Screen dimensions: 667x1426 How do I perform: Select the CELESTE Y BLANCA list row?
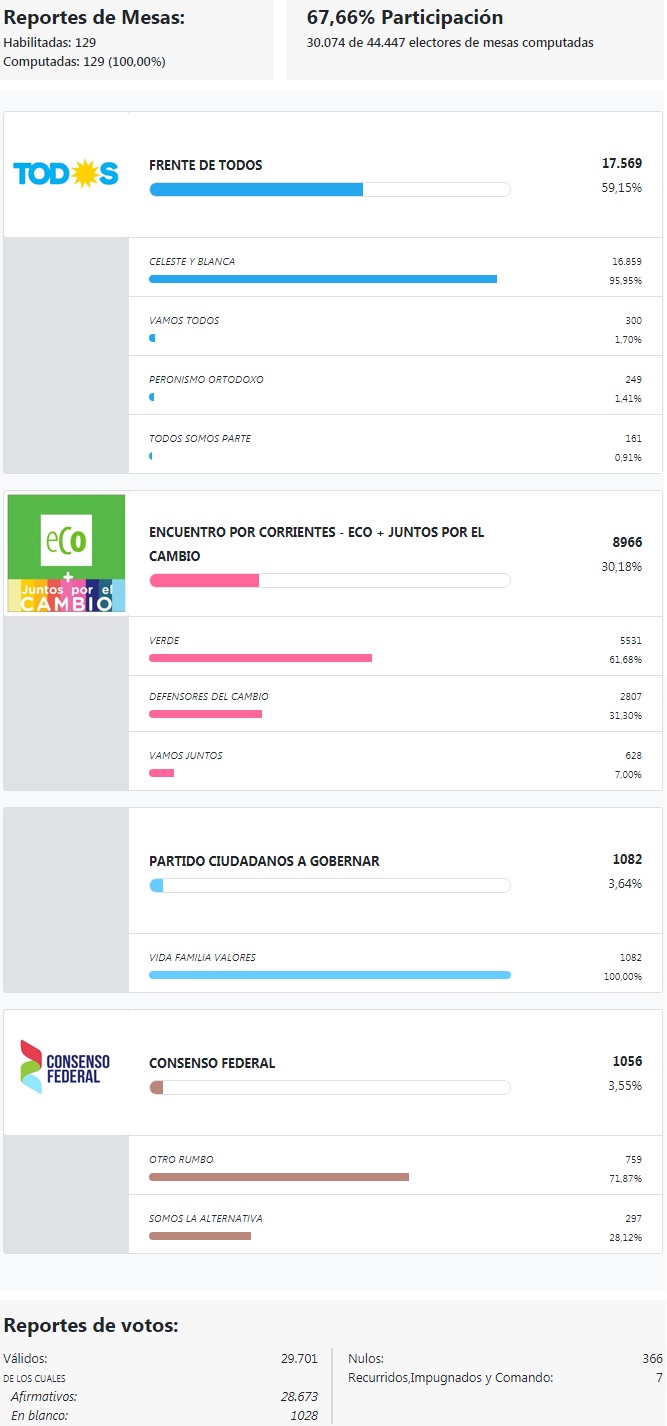pos(395,267)
